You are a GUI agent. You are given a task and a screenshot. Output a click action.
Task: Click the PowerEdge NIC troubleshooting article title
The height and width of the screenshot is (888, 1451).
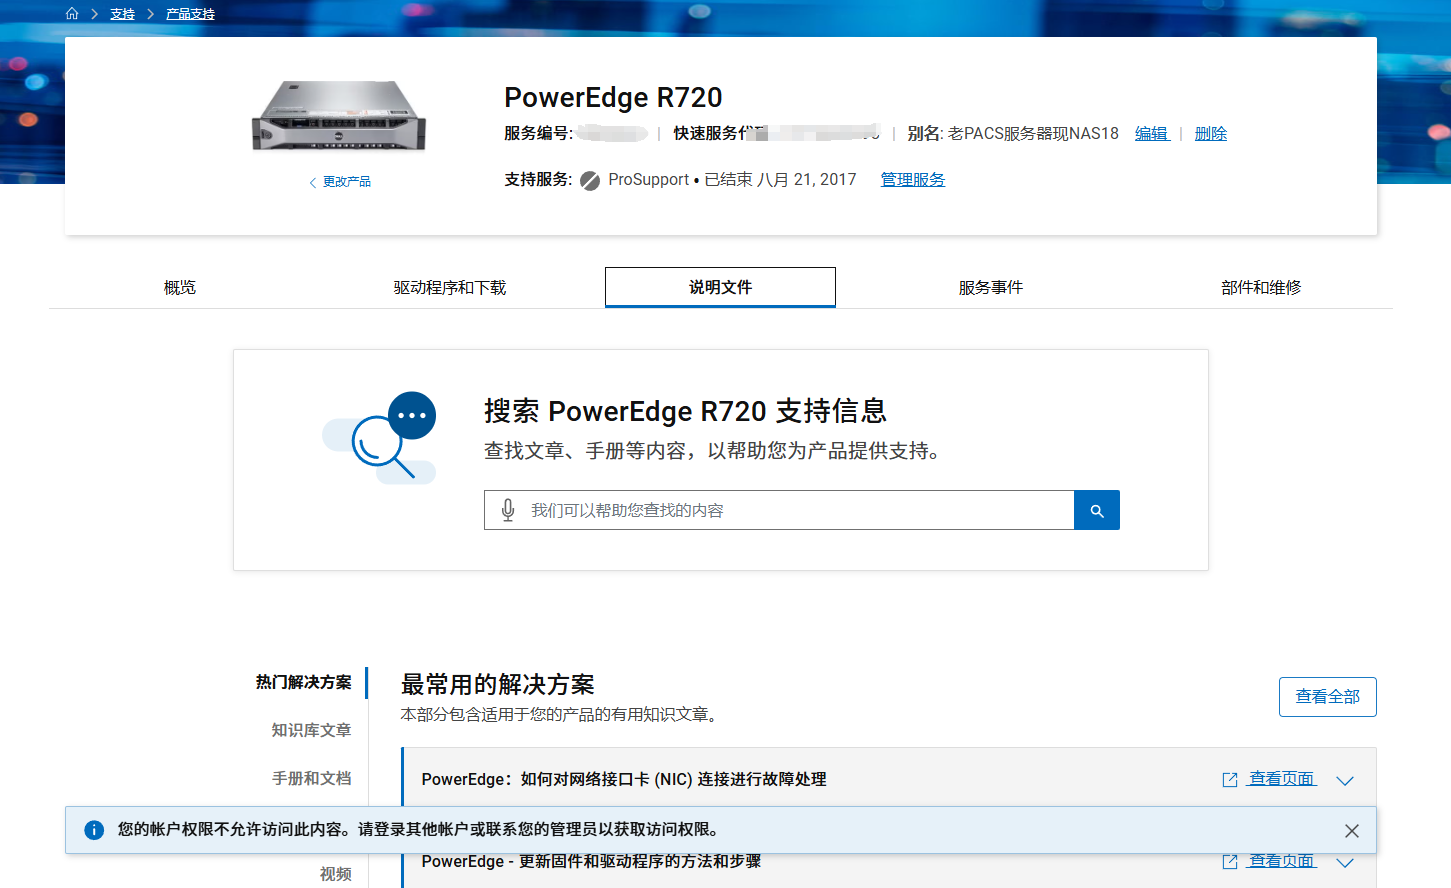(624, 779)
